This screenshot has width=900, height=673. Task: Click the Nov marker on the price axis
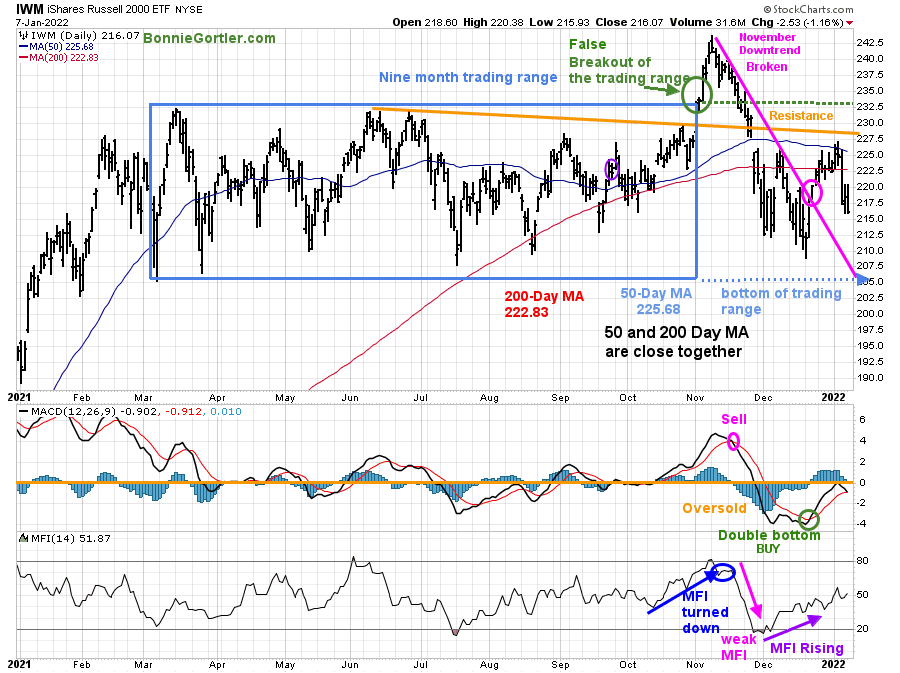coord(695,398)
